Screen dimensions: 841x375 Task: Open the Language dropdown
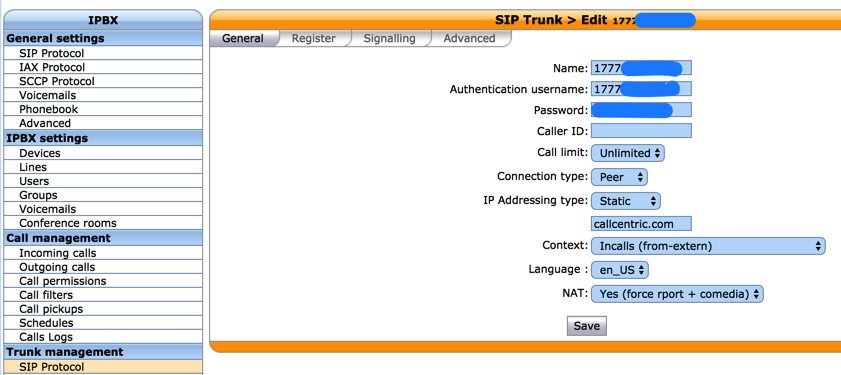point(619,270)
